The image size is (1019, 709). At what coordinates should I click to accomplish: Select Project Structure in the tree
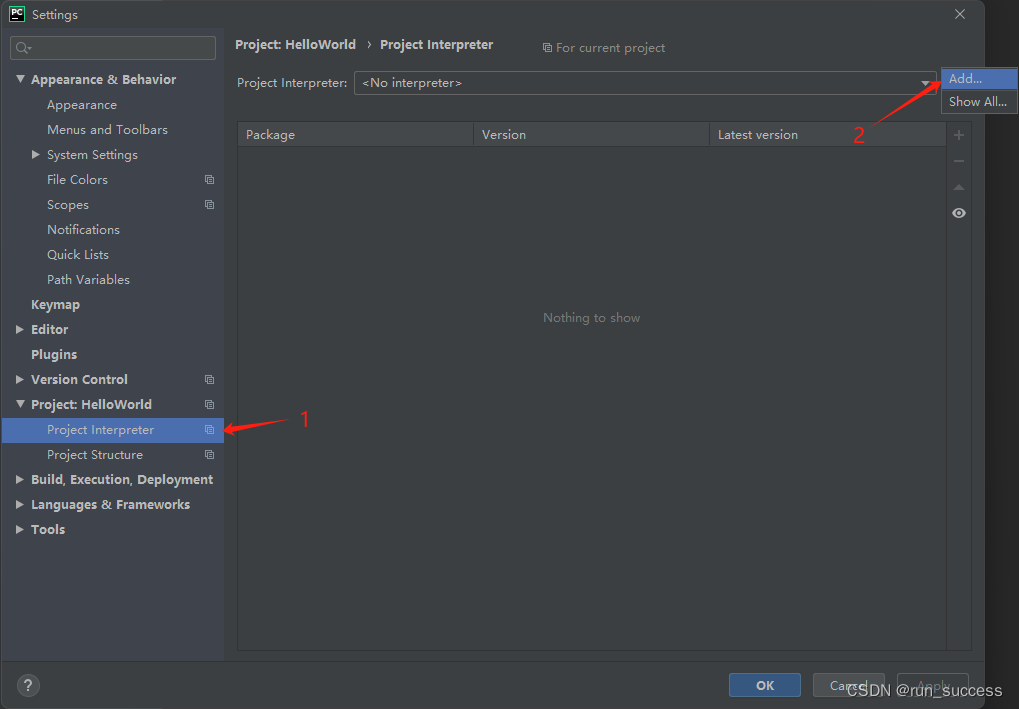[x=95, y=455]
